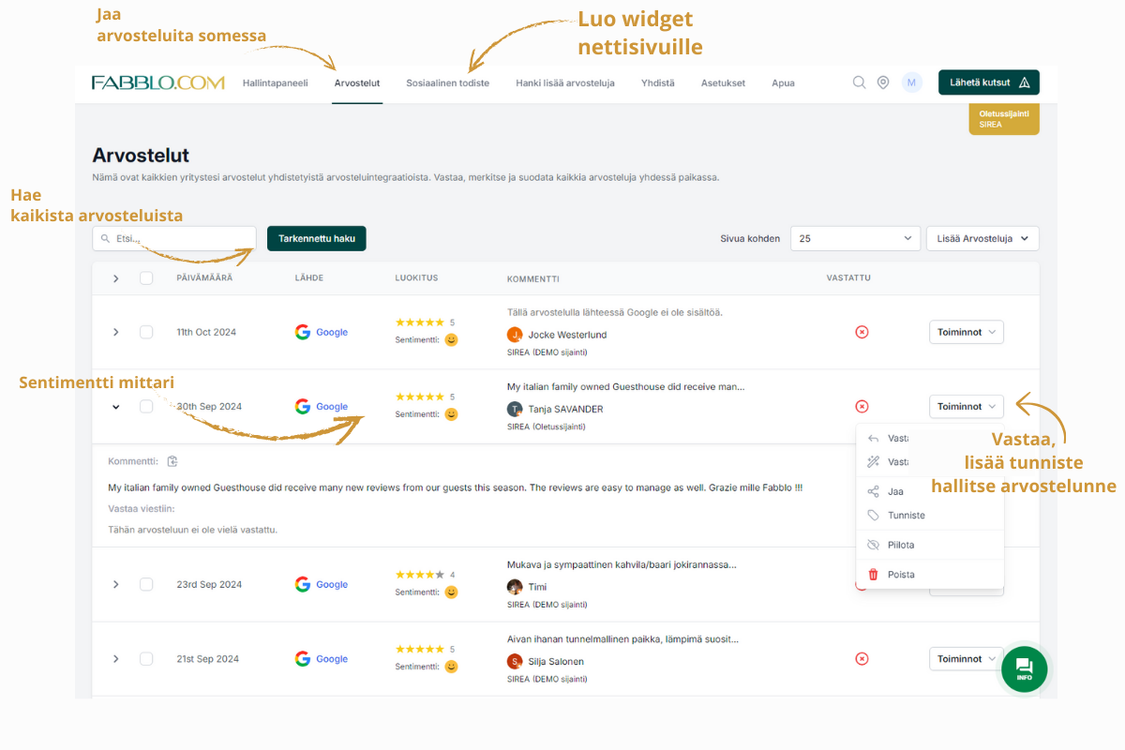Viewport: 1125px width, 750px height.
Task: Open the Google link in 21st Sep row
Action: click(x=331, y=659)
